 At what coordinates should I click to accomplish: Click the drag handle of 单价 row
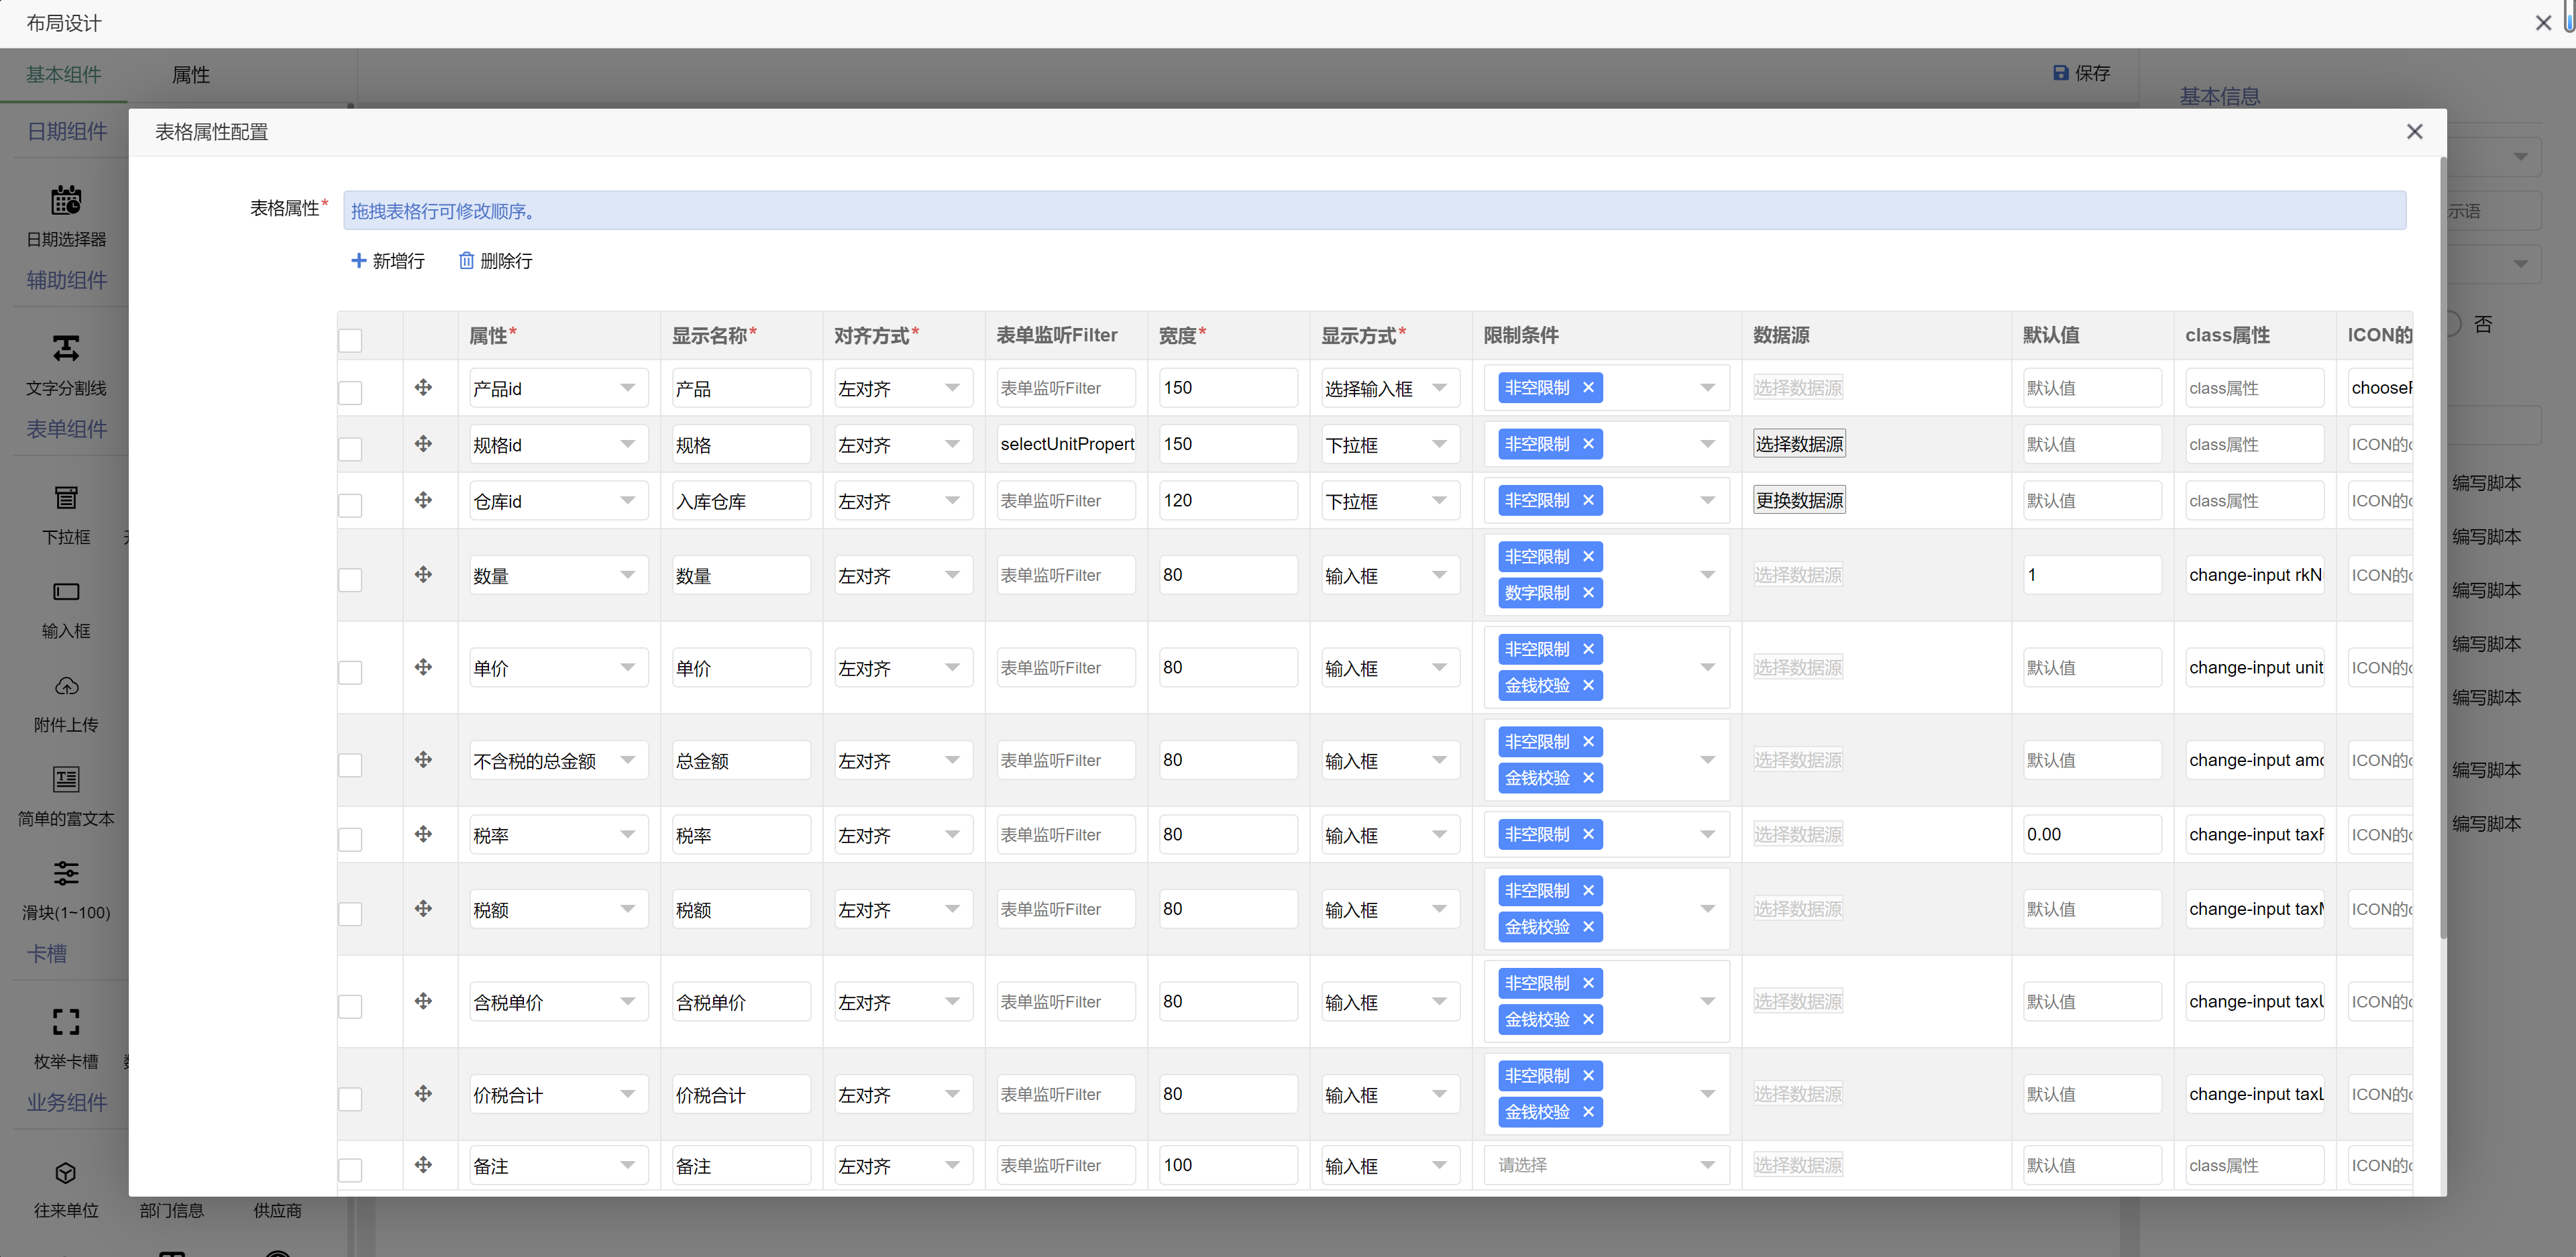[x=423, y=667]
